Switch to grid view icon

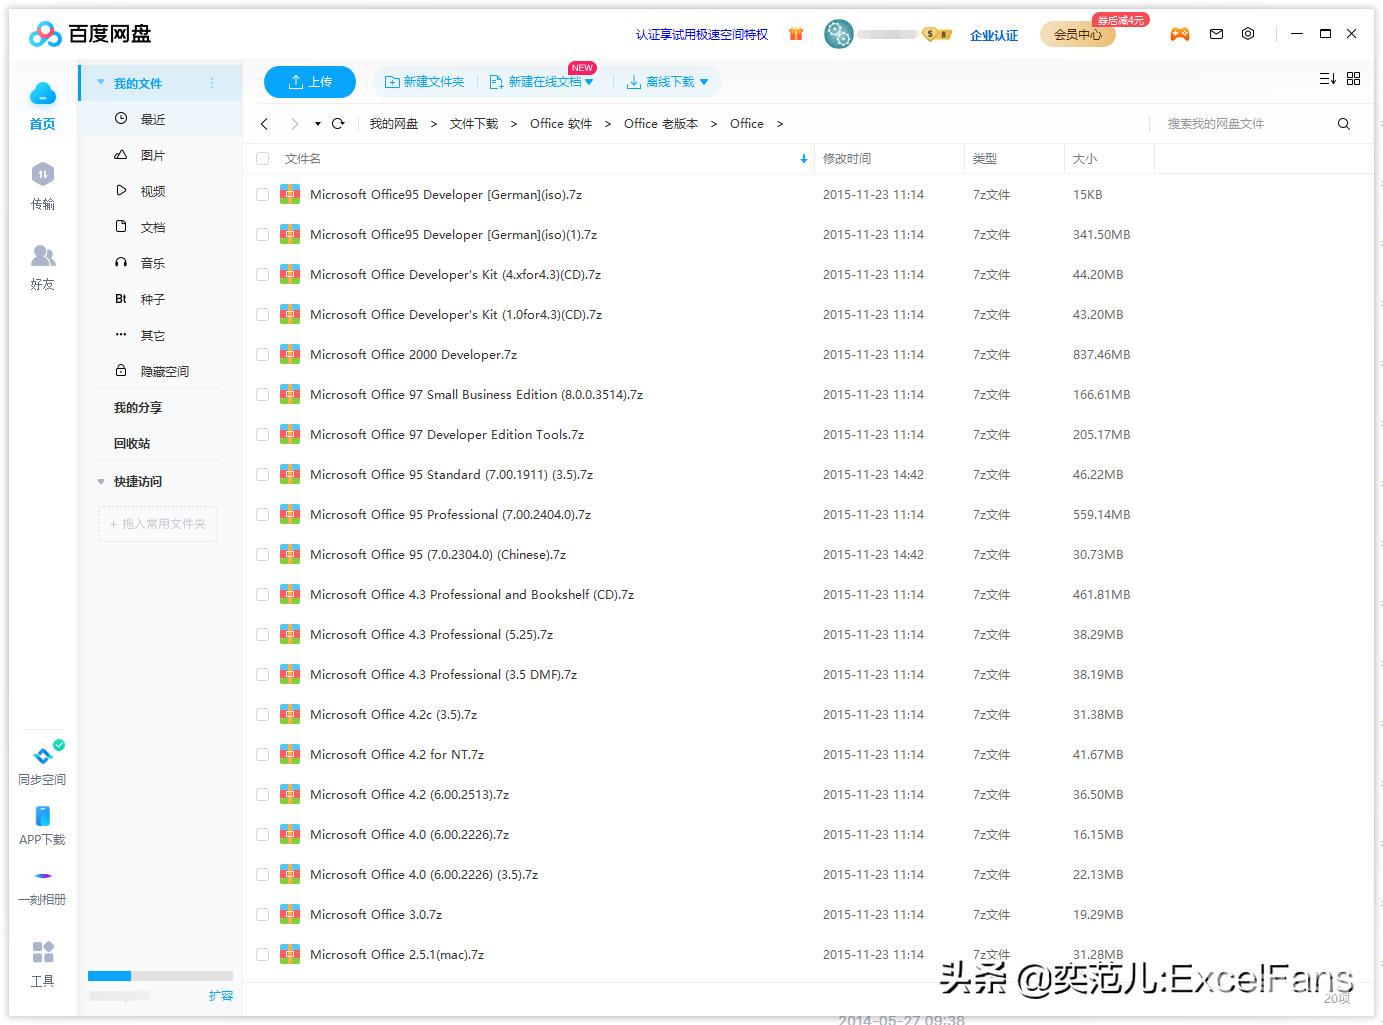tap(1354, 78)
